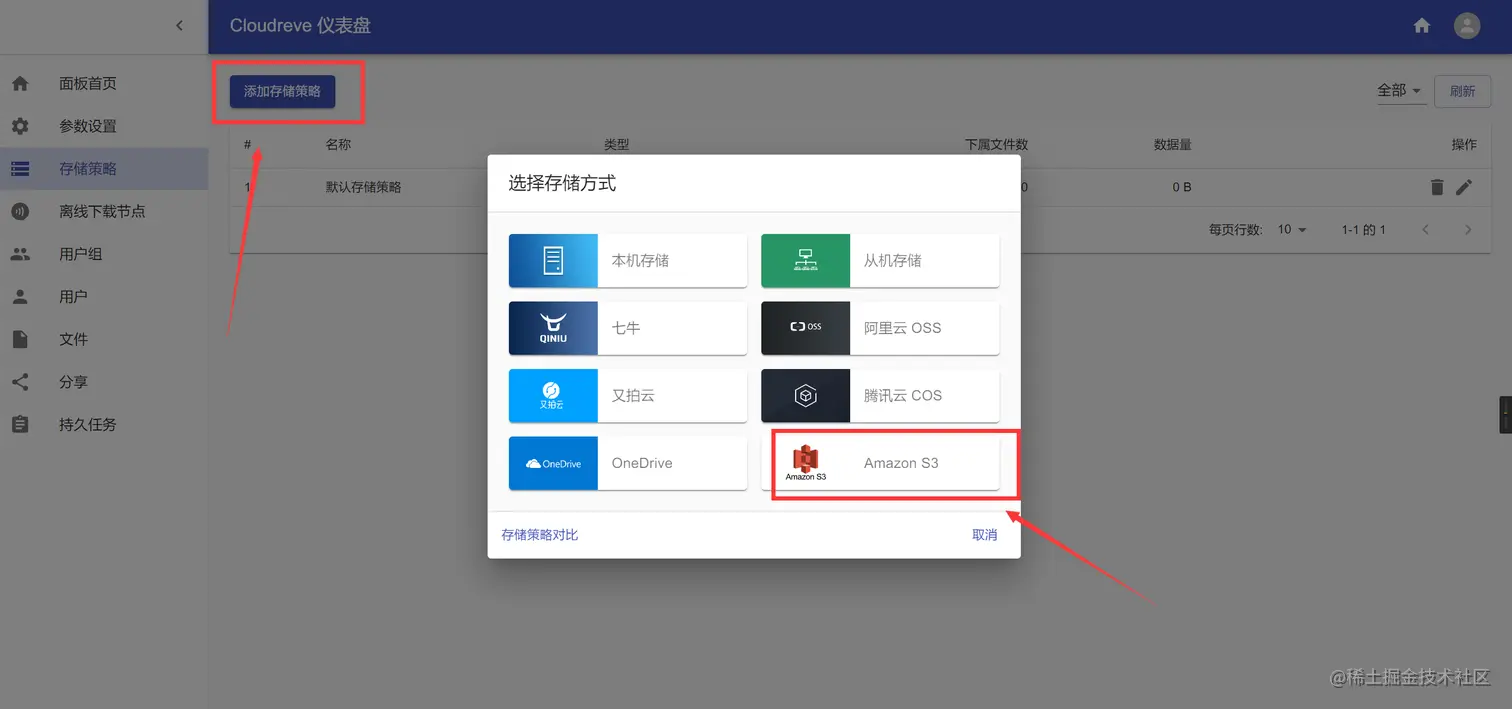
Task: Go to the previous page arrow
Action: pyautogui.click(x=1426, y=230)
